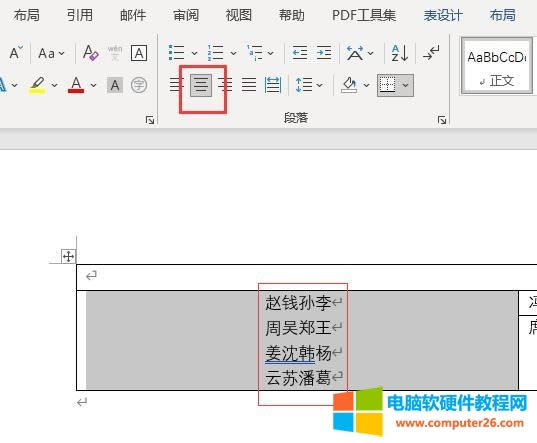Apply the yellow text highlight color
This screenshot has height=443, width=537.
pos(37,85)
